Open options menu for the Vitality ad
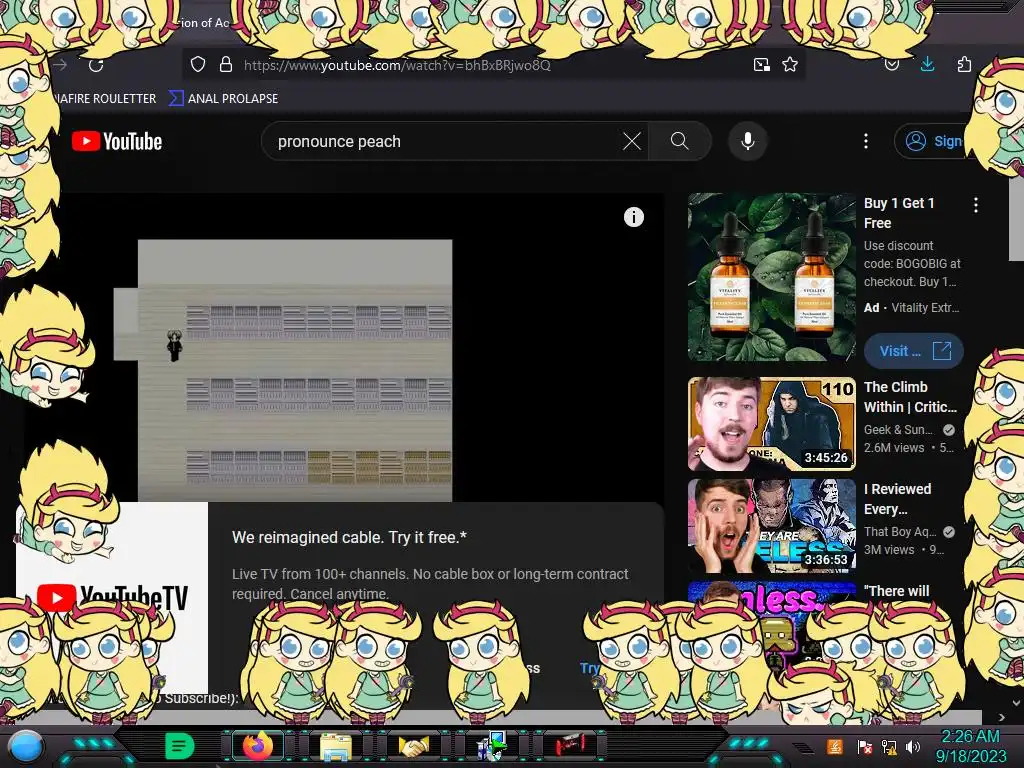The image size is (1024, 768). point(976,205)
